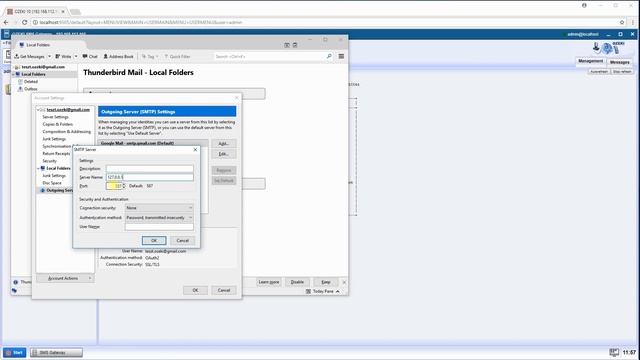Cancel the SMTP Server dialog
Image resolution: width=640 pixels, height=360 pixels.
[x=182, y=240]
